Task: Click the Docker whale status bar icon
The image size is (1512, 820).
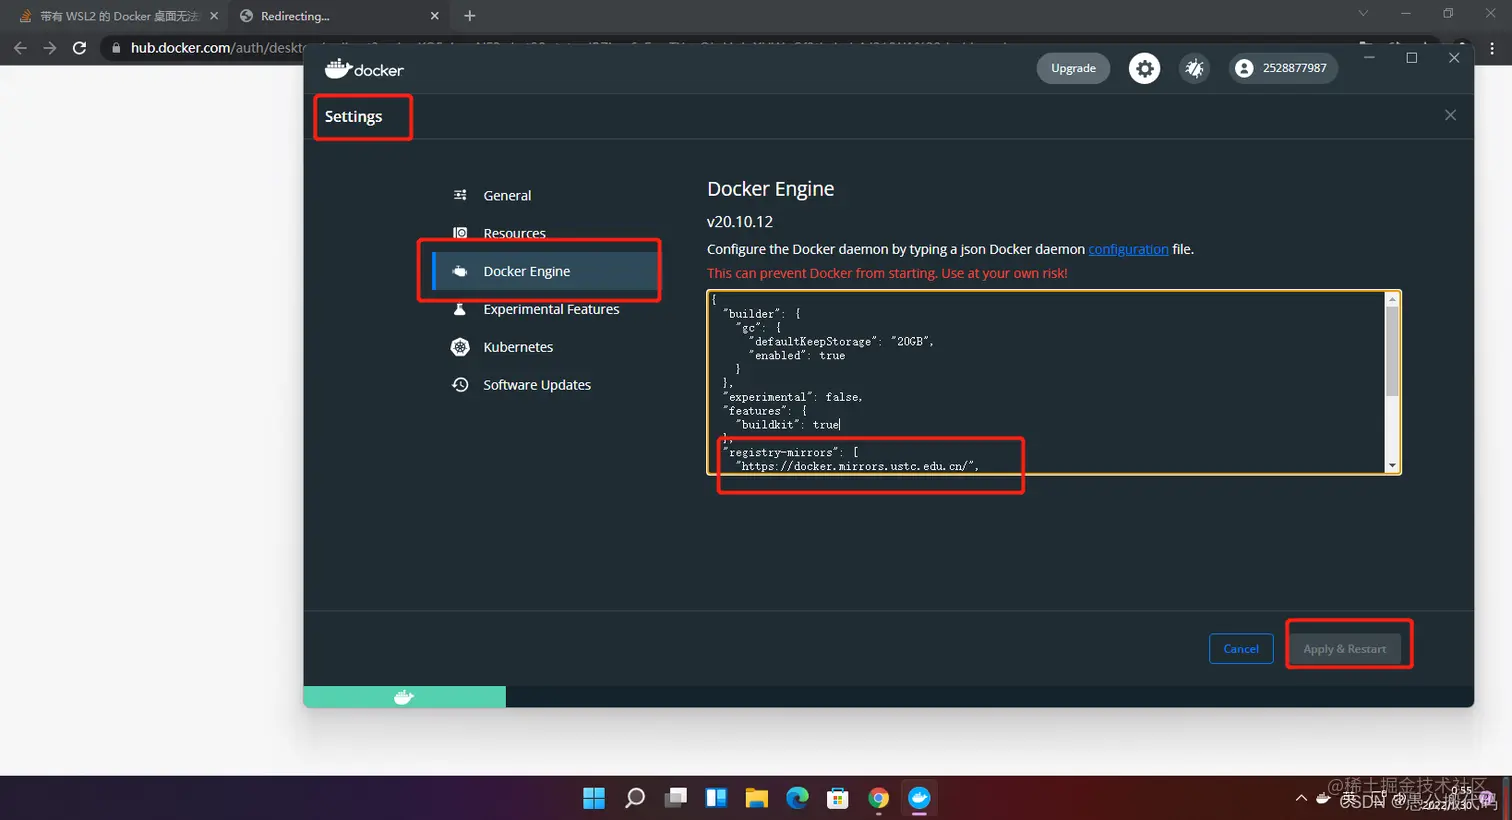Action: tap(404, 697)
